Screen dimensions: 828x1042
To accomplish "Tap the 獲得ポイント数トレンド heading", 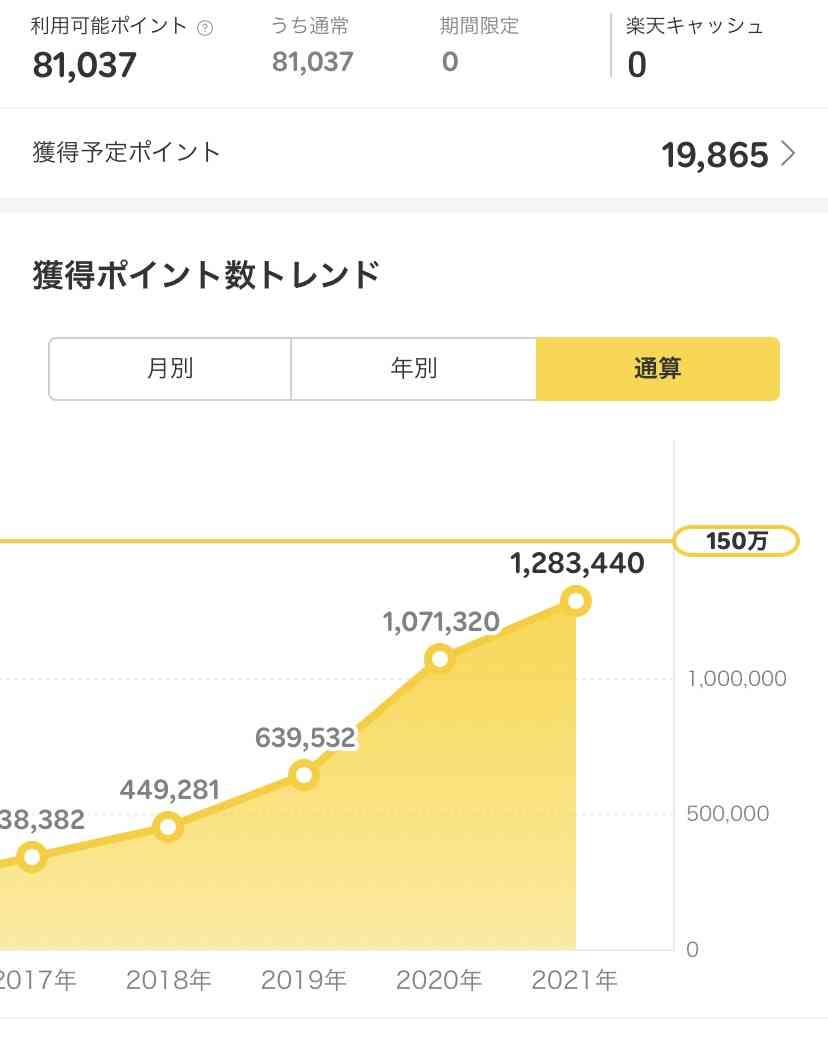I will 206,275.
